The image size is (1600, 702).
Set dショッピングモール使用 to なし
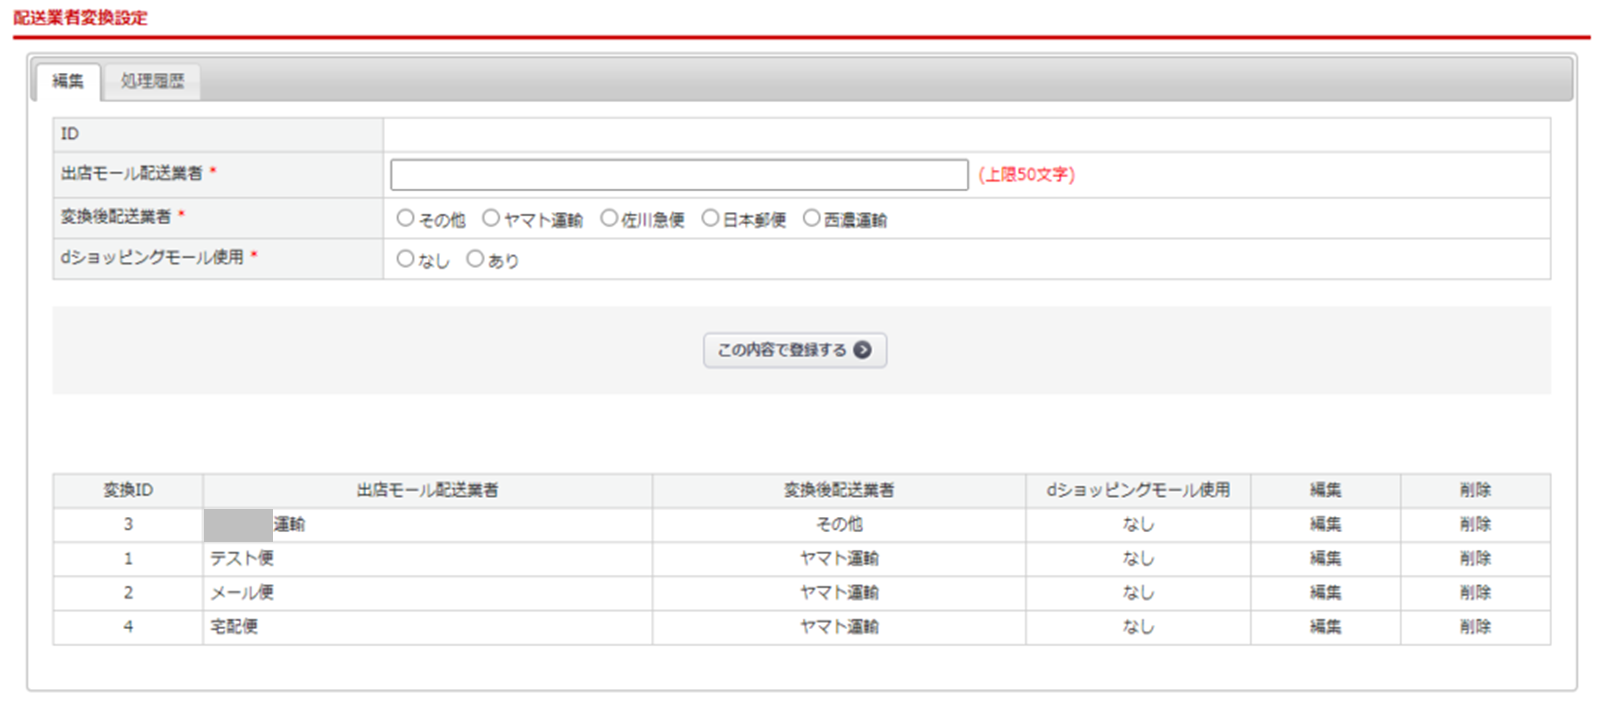pos(405,259)
